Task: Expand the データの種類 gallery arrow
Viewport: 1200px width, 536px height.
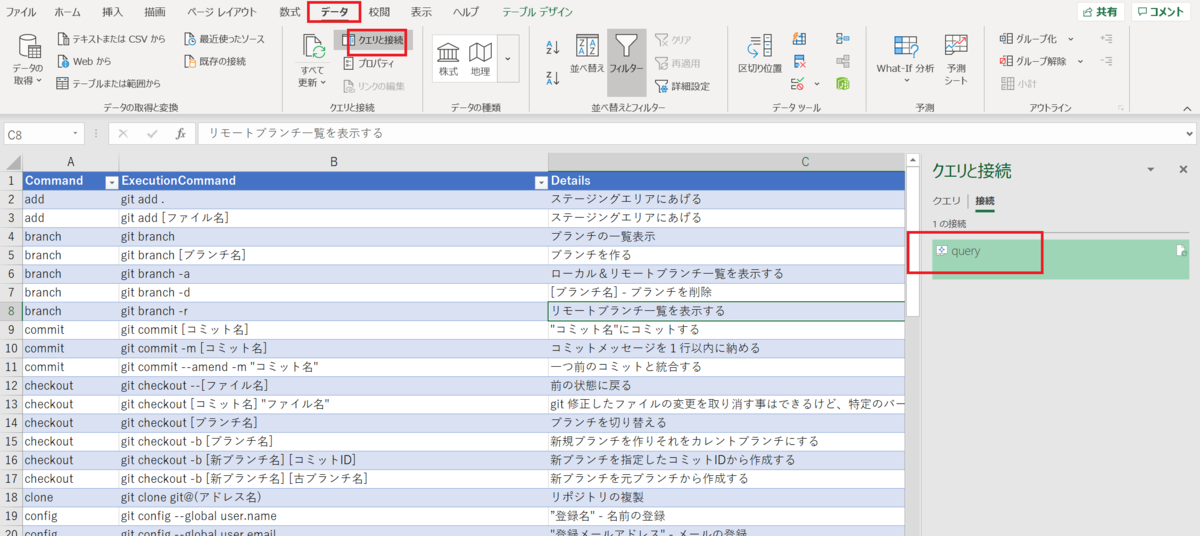Action: point(507,59)
